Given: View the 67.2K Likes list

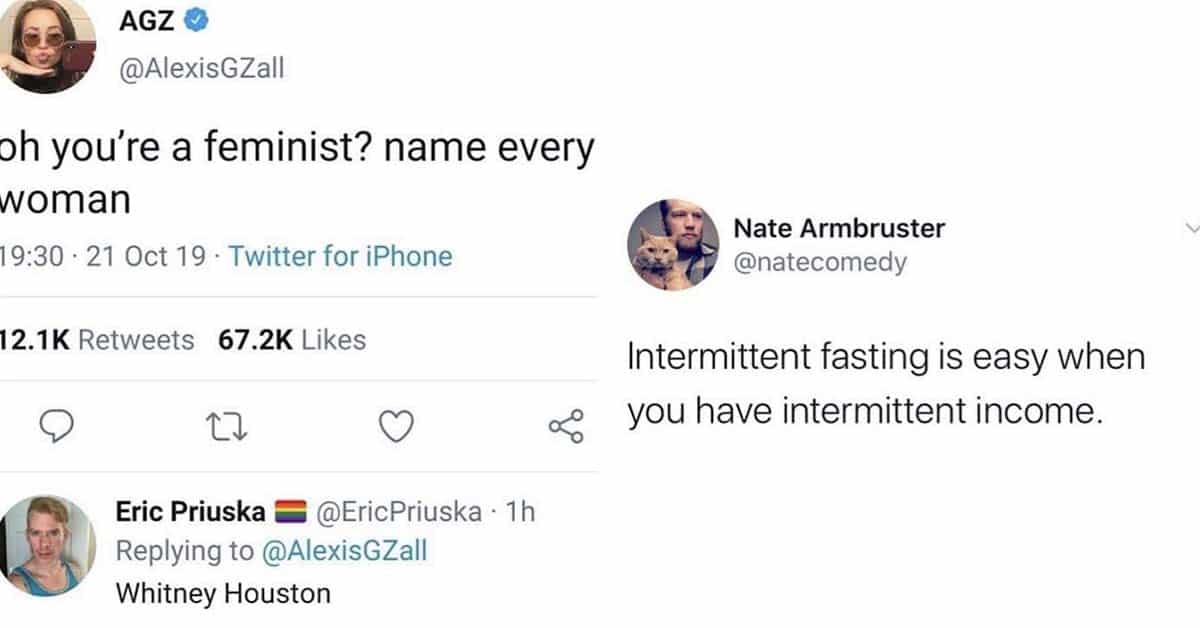Looking at the screenshot, I should point(292,340).
